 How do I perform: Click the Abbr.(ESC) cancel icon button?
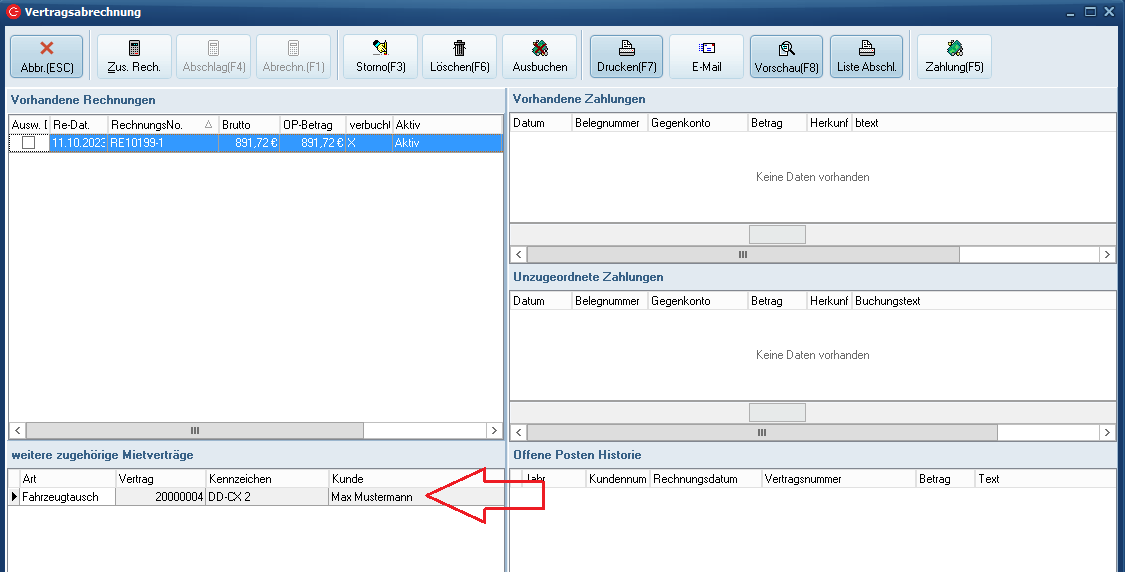tap(46, 56)
